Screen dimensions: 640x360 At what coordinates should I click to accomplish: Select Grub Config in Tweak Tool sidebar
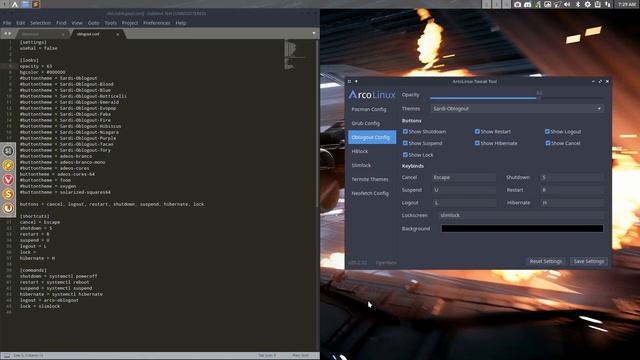[372, 123]
